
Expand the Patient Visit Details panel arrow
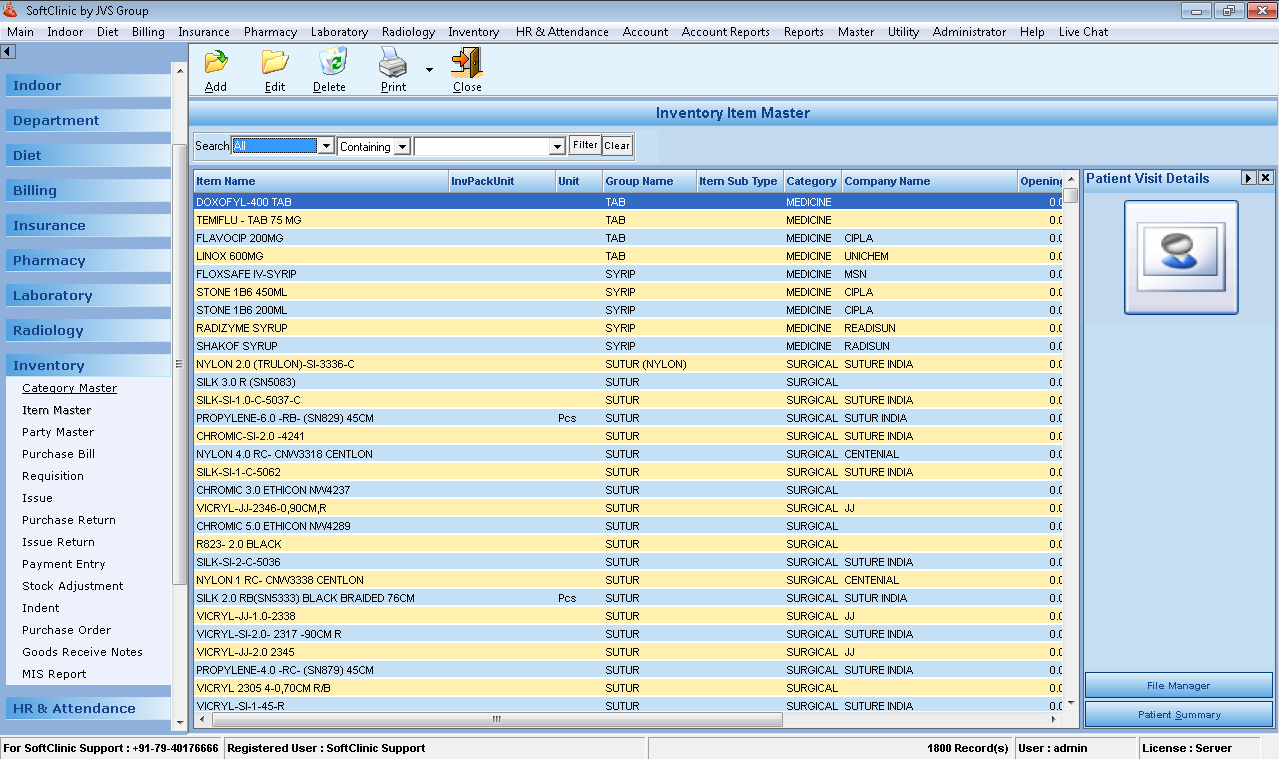[1247, 179]
